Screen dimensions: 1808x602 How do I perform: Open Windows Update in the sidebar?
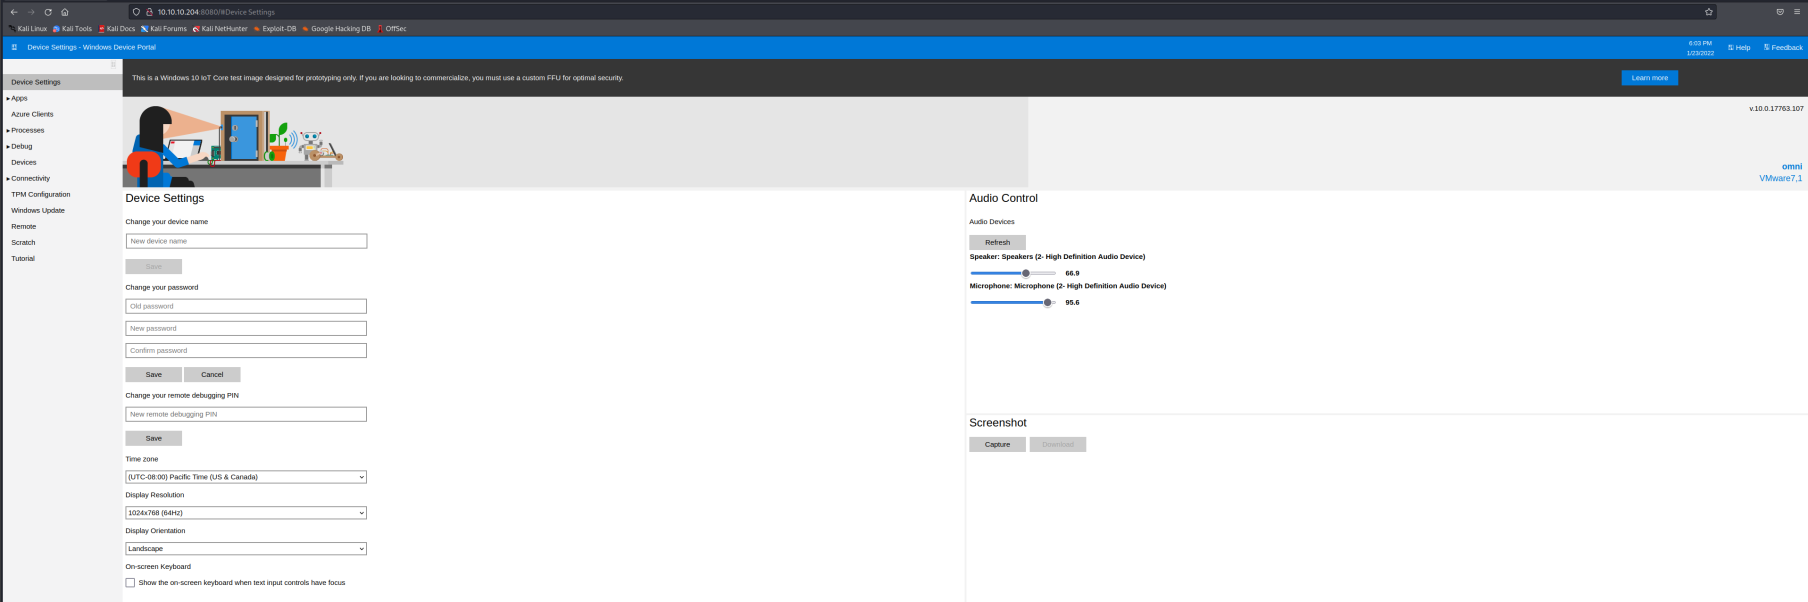38,210
